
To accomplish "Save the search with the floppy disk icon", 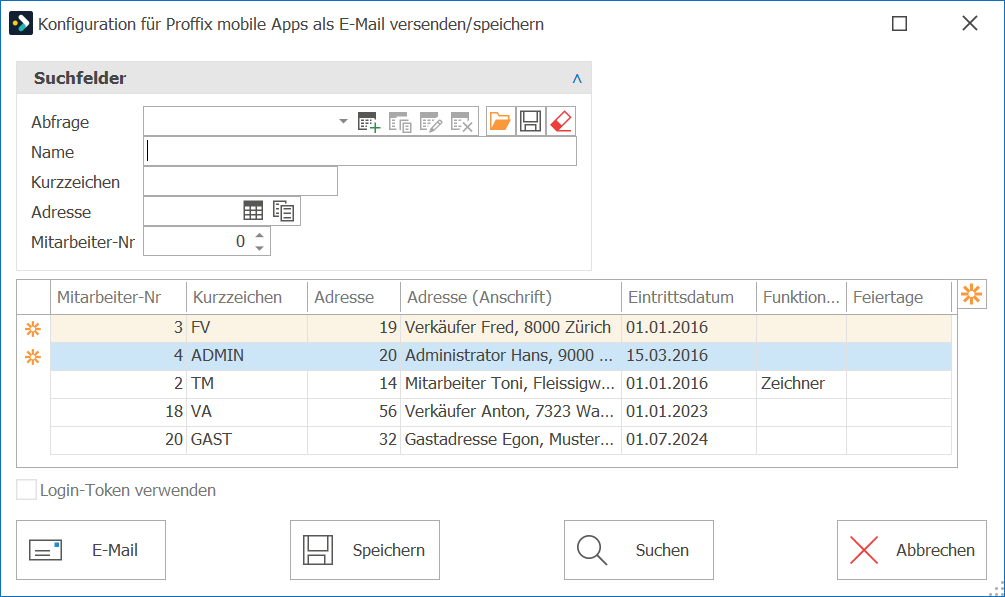I will (531, 121).
